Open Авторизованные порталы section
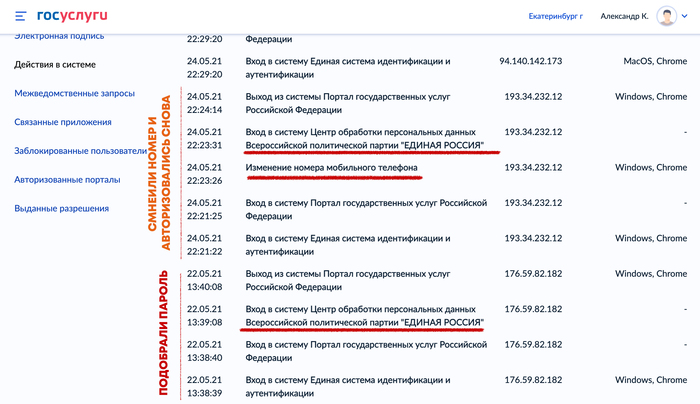The width and height of the screenshot is (700, 404). coord(67,180)
